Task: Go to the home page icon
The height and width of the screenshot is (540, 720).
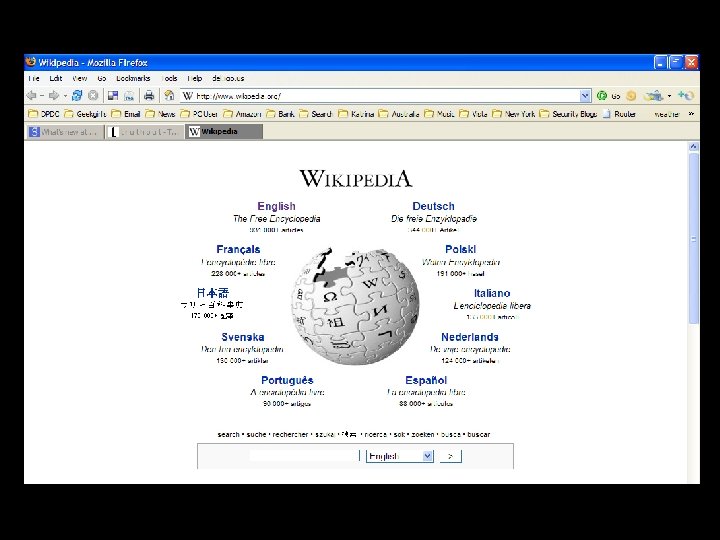Action: point(169,96)
